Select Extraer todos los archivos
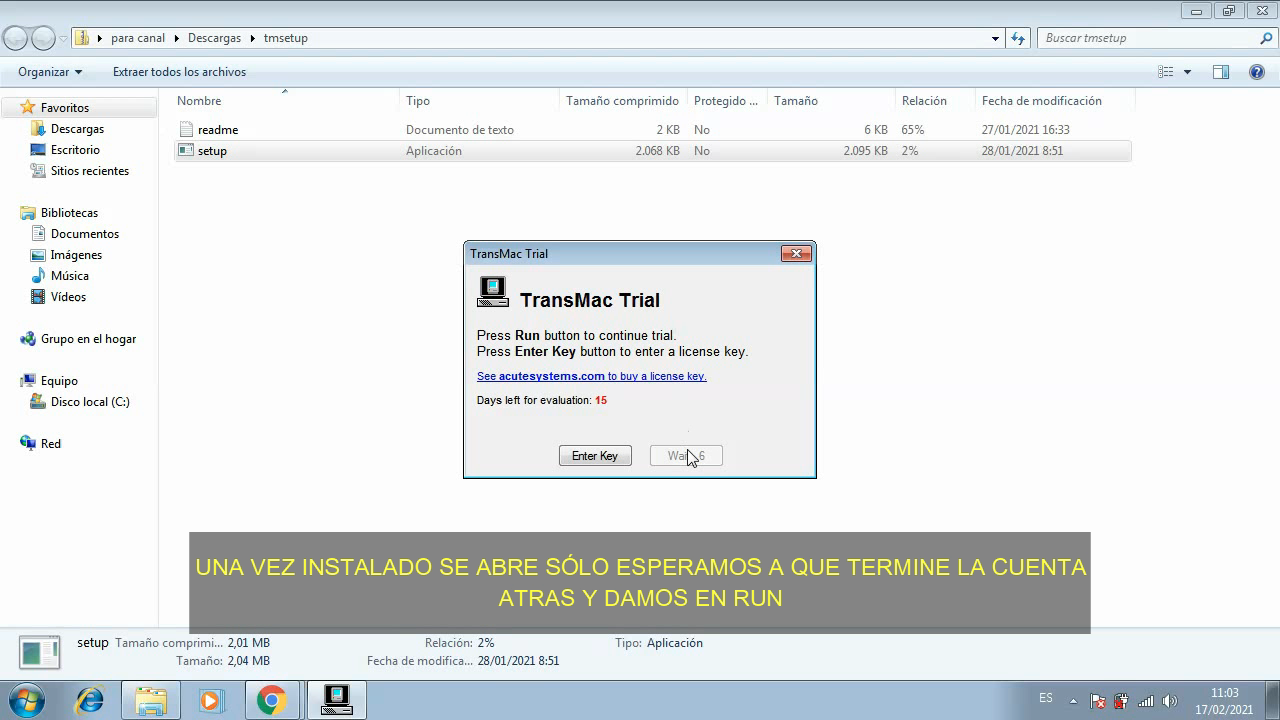The height and width of the screenshot is (720, 1280). click(179, 71)
